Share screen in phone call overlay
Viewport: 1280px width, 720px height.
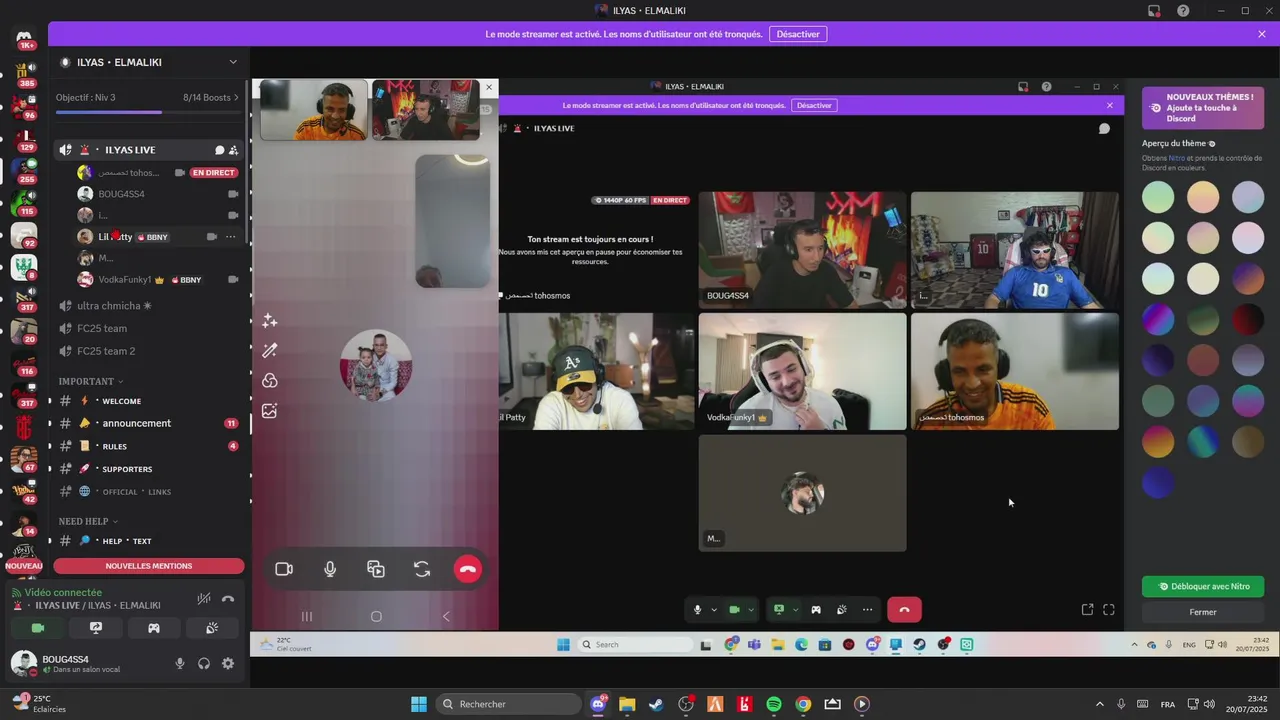(376, 569)
